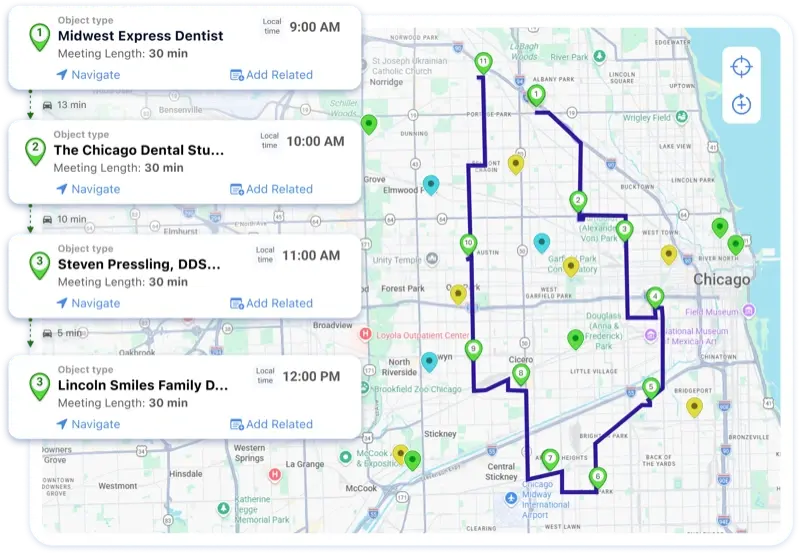Open the Midwest Express Dentist title
Image resolution: width=800 pixels, height=554 pixels.
[140, 36]
